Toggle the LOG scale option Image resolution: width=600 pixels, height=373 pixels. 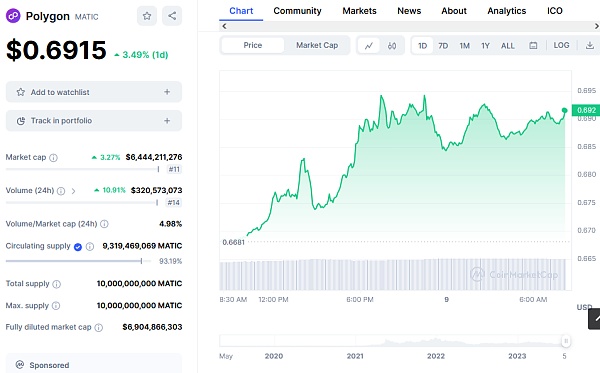561,45
